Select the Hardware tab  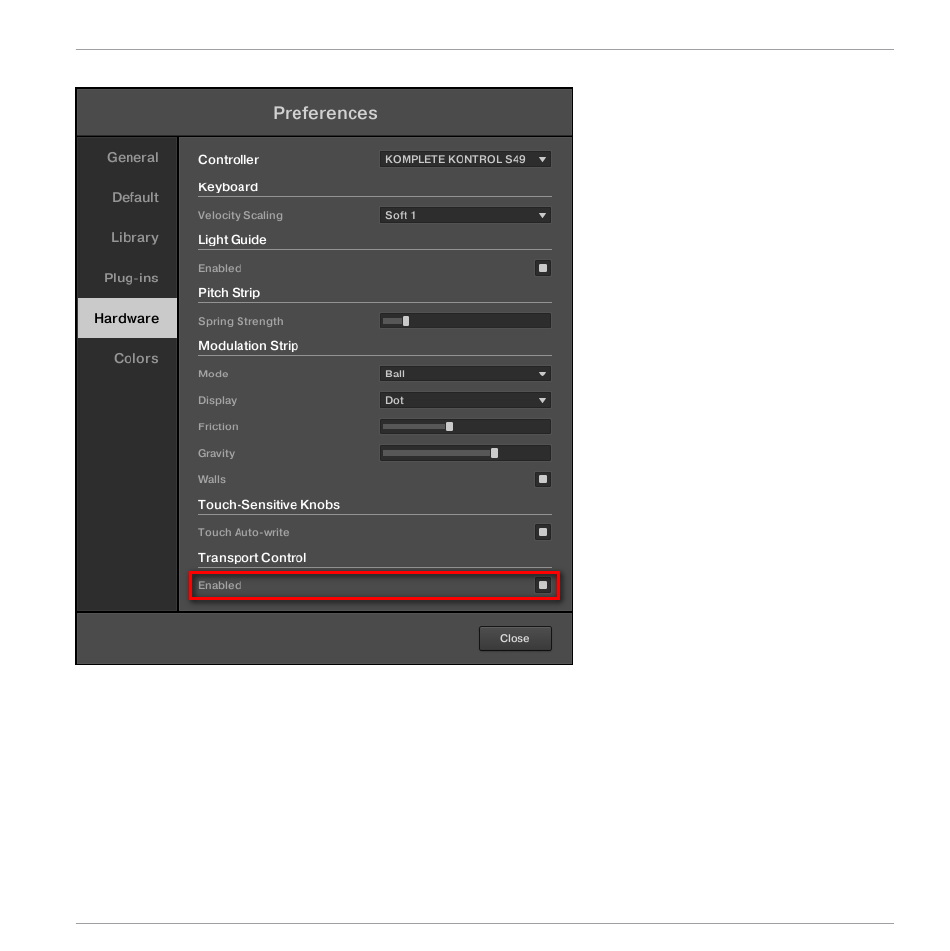pyautogui.click(x=127, y=318)
